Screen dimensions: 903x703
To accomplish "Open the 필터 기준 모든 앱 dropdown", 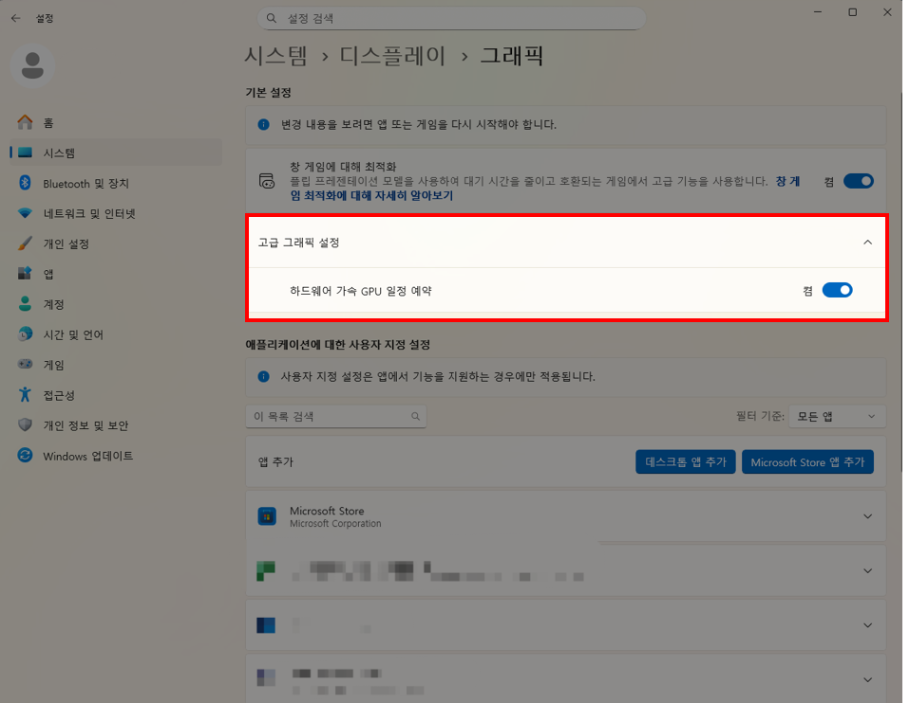I will point(836,416).
